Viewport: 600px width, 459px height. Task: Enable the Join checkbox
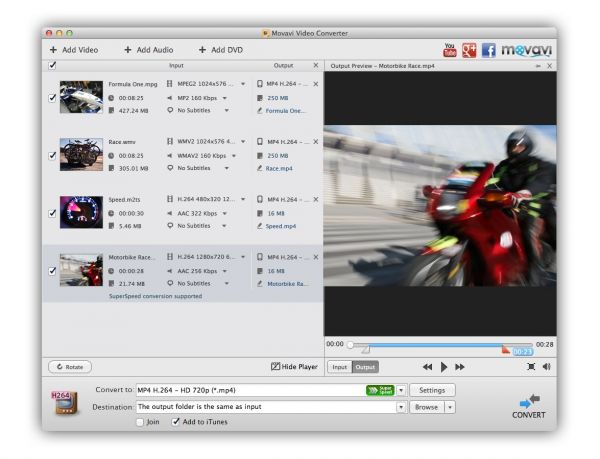click(139, 422)
